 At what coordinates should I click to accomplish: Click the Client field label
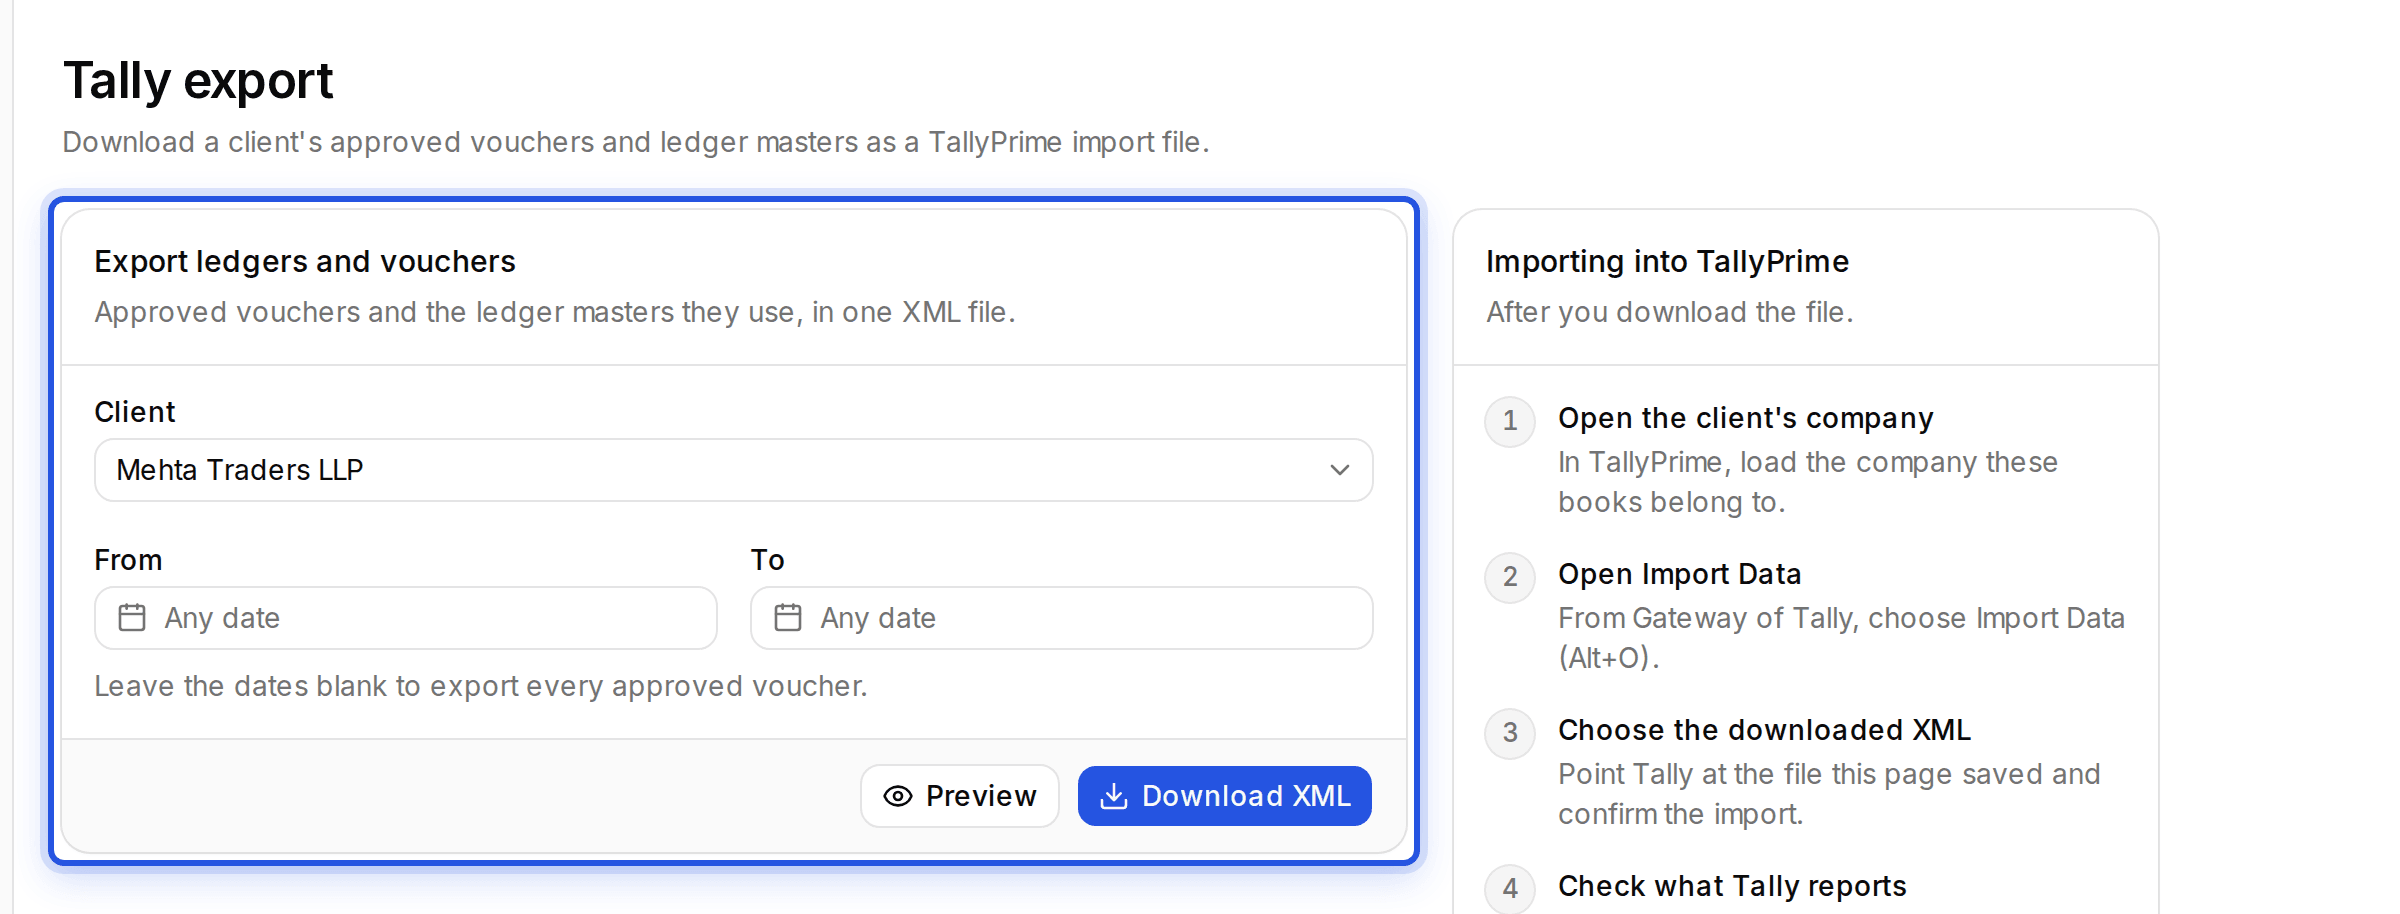point(135,412)
